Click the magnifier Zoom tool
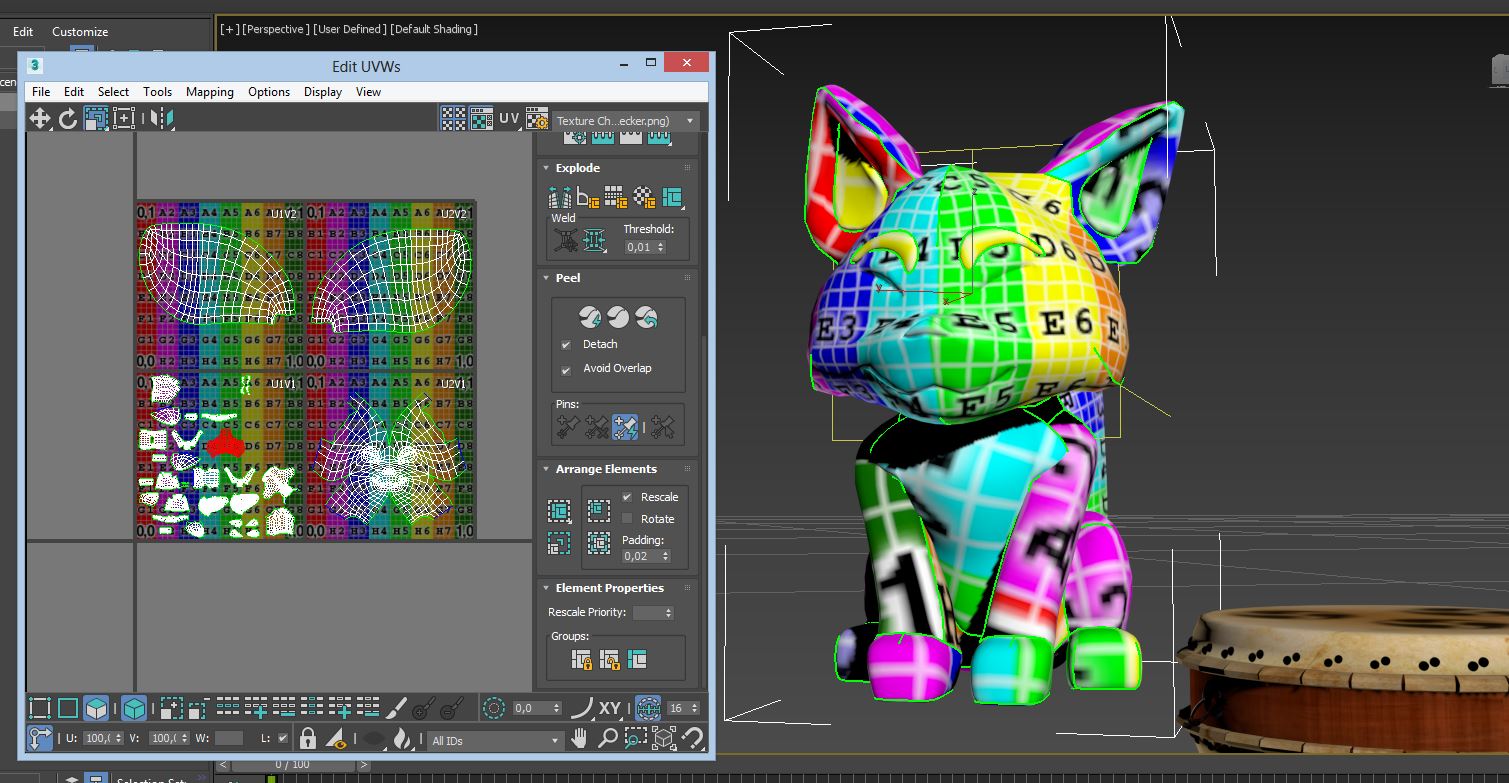 (x=608, y=739)
